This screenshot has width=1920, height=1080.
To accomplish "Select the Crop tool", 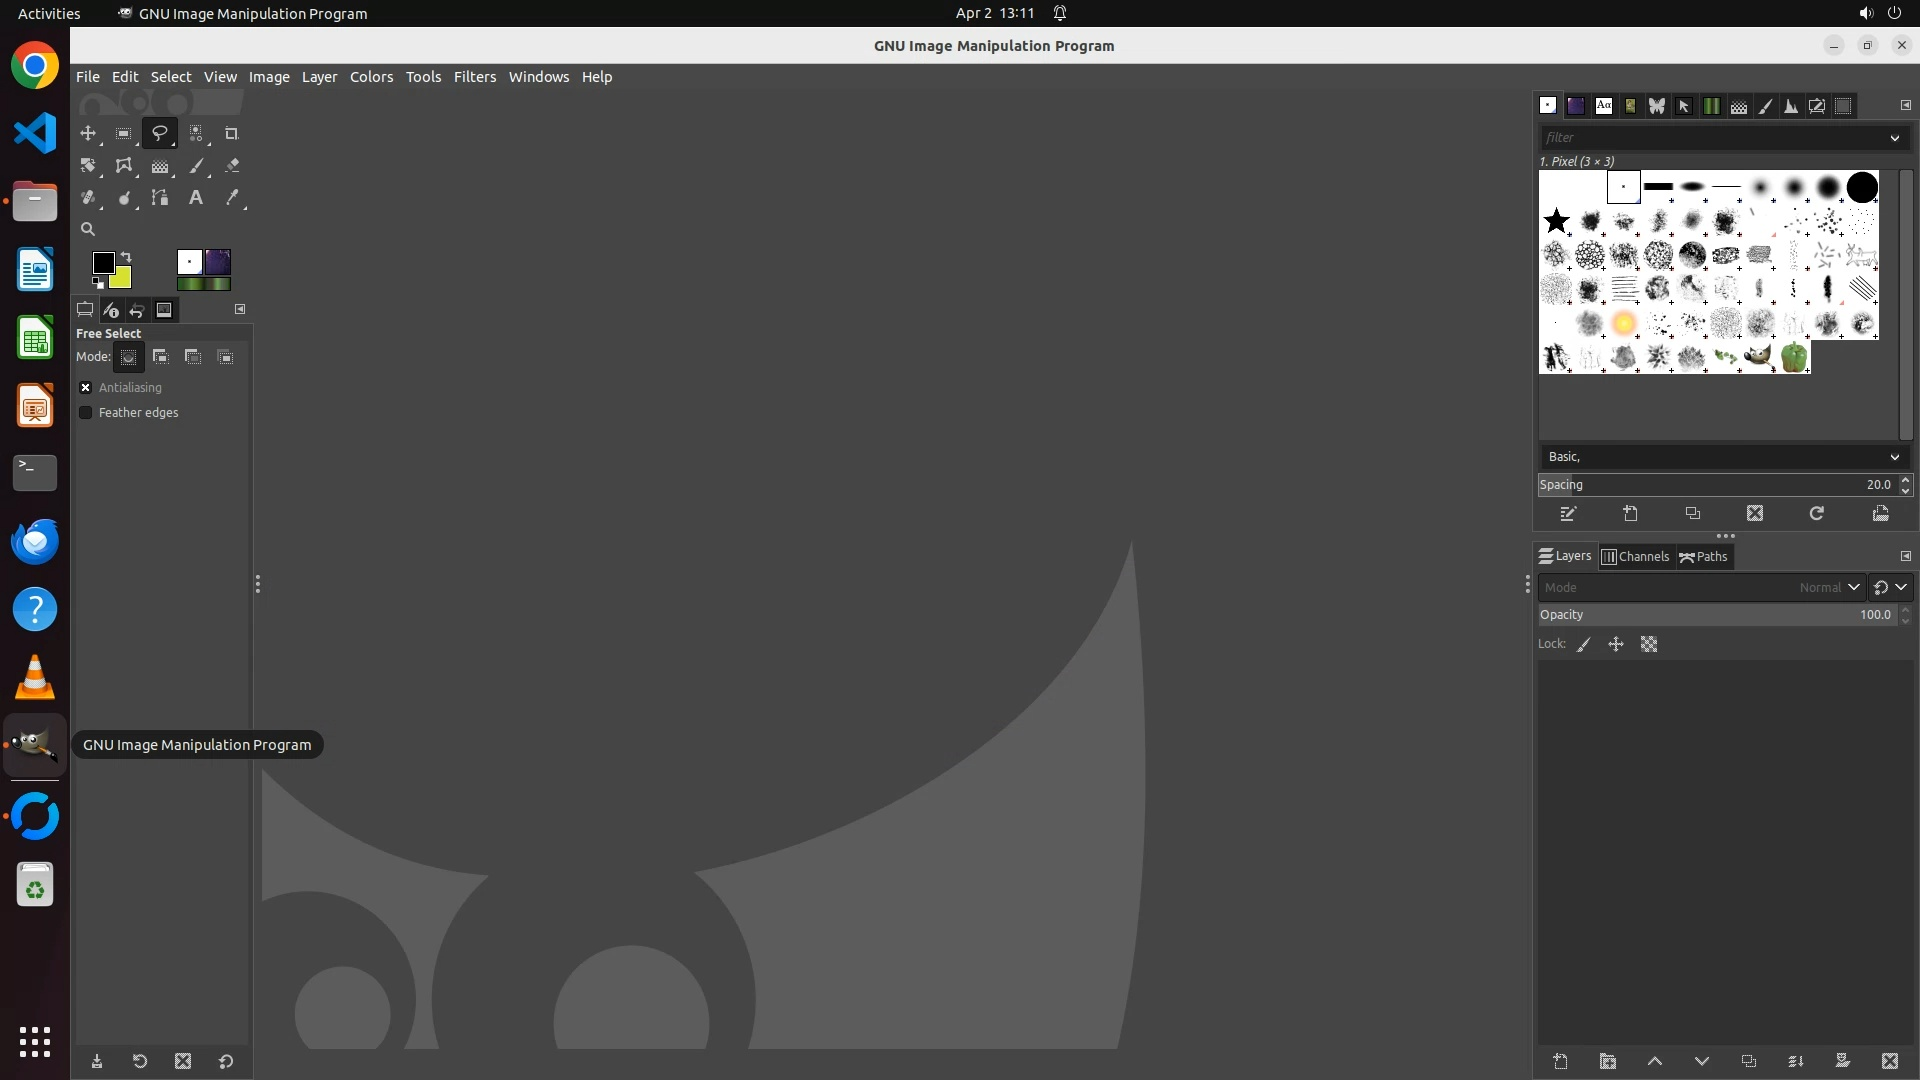I will [x=231, y=133].
